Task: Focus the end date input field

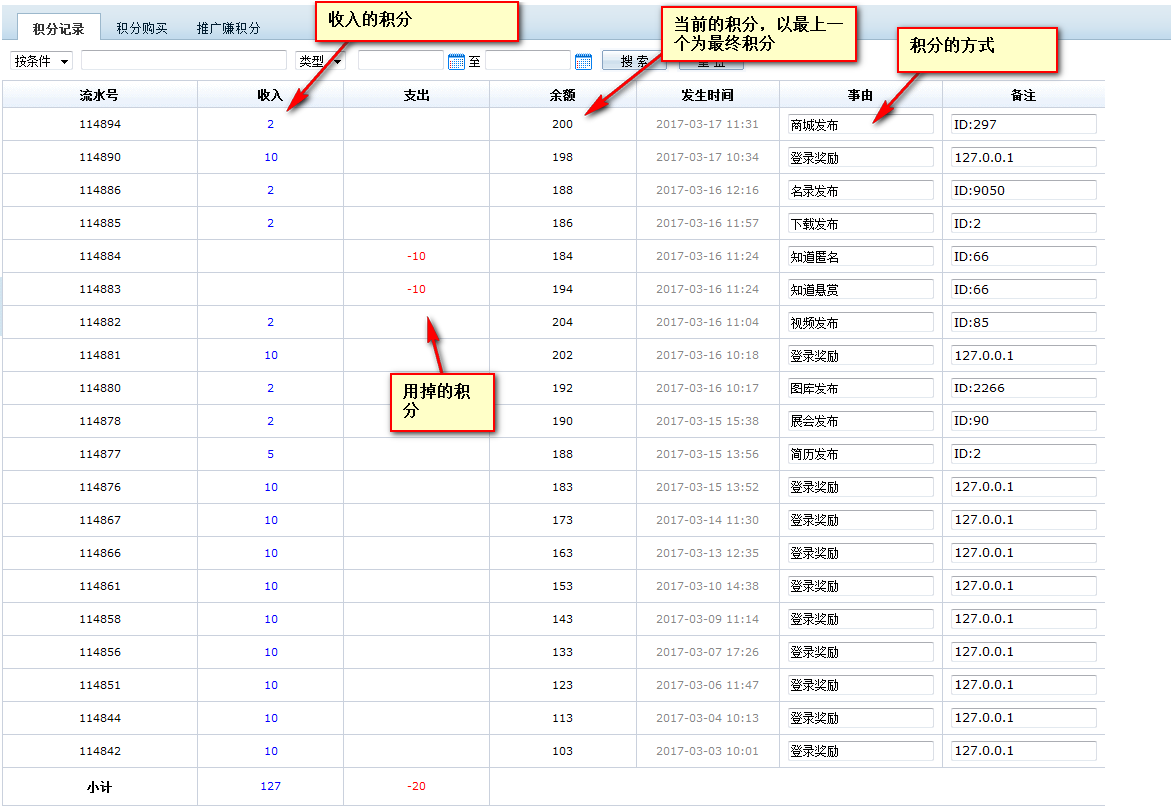Action: [x=527, y=61]
